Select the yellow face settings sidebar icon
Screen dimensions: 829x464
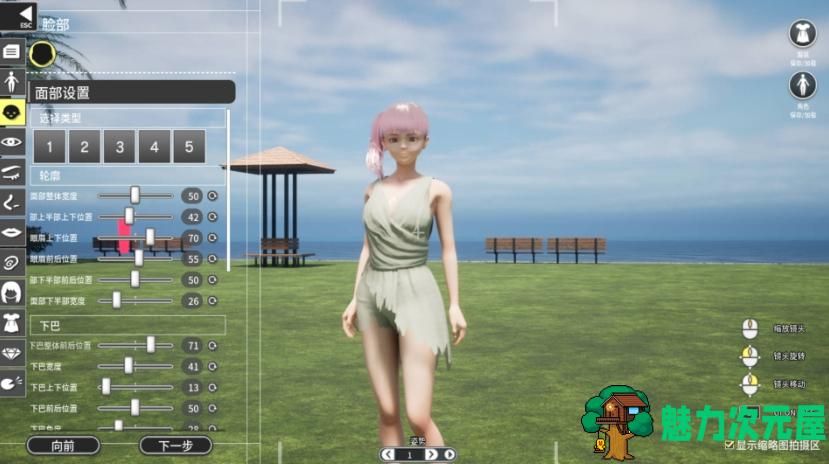12,112
